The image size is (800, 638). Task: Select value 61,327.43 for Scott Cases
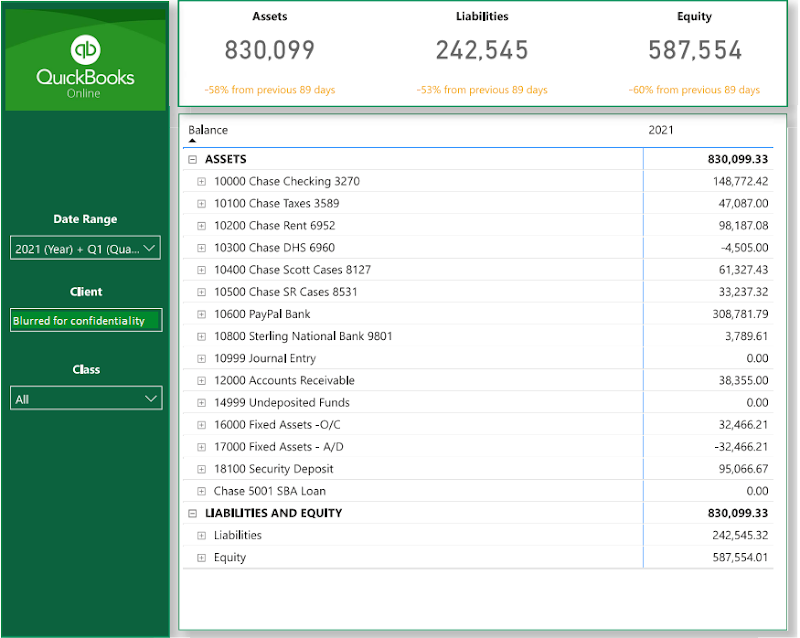pos(743,269)
